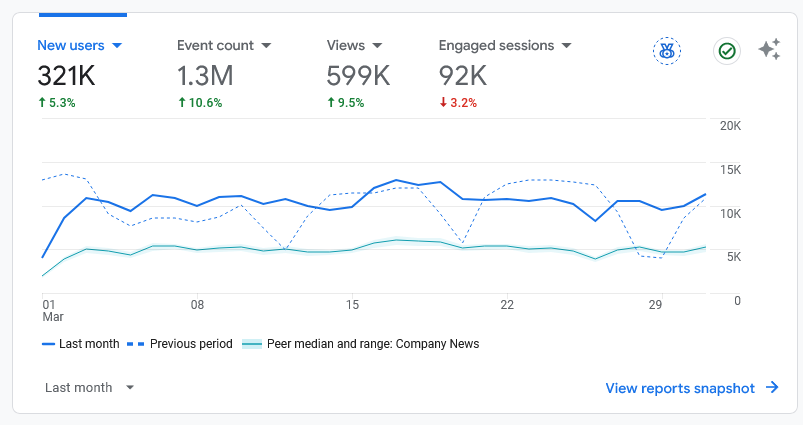Screen dimensions: 803x425
Task: Open the Engaged sessions dropdown arrow
Action: pos(566,46)
